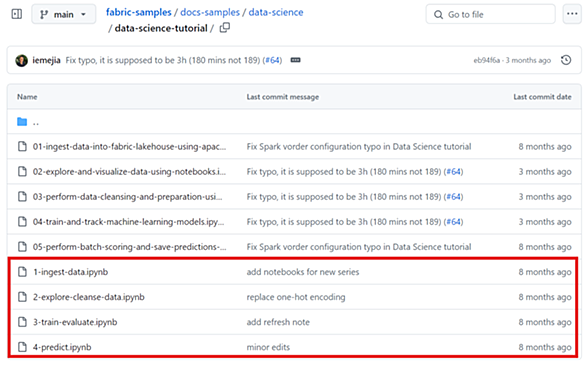Open the 3-train-evaluate.ipynb notebook
The width and height of the screenshot is (586, 372).
tap(75, 322)
